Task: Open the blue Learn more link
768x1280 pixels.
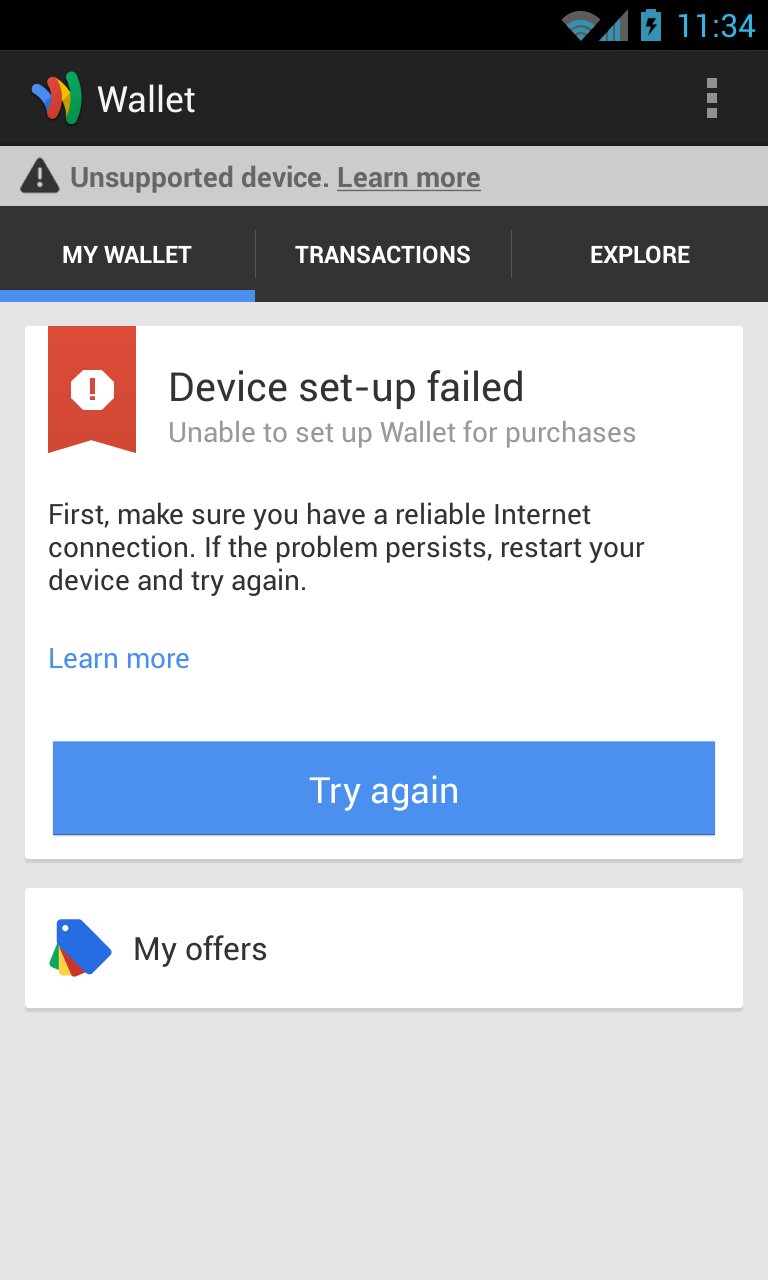Action: click(119, 658)
